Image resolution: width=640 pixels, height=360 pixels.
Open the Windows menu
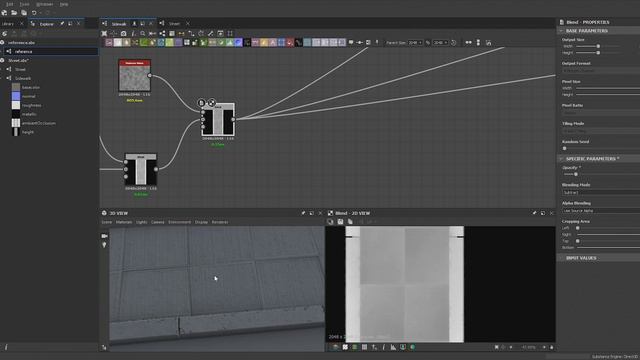(44, 4)
